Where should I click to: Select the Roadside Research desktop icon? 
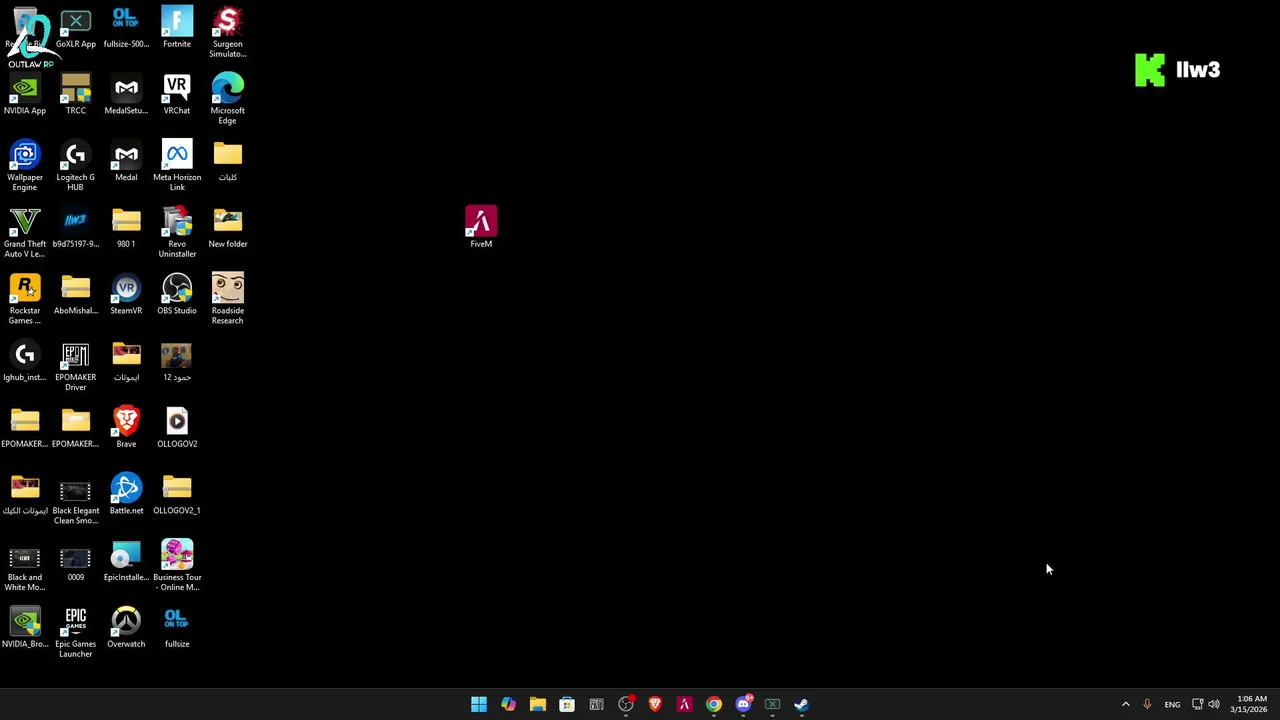click(227, 299)
